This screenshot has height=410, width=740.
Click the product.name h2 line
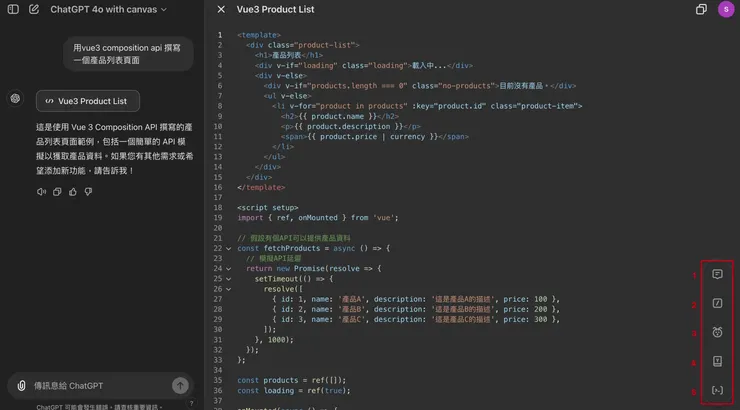click(x=340, y=116)
